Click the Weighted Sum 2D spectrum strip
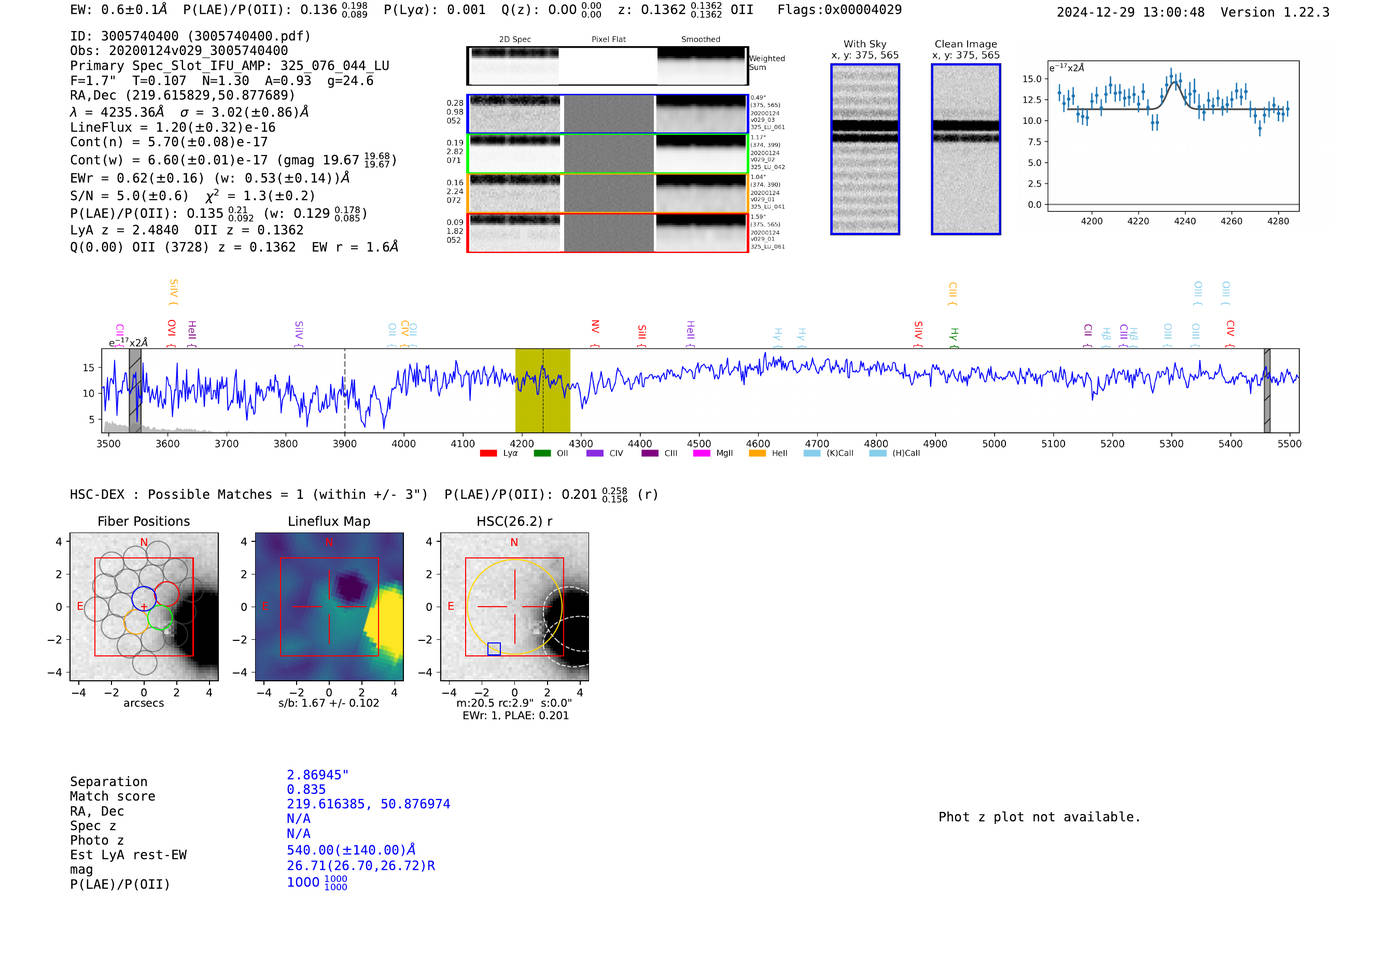 tap(607, 66)
